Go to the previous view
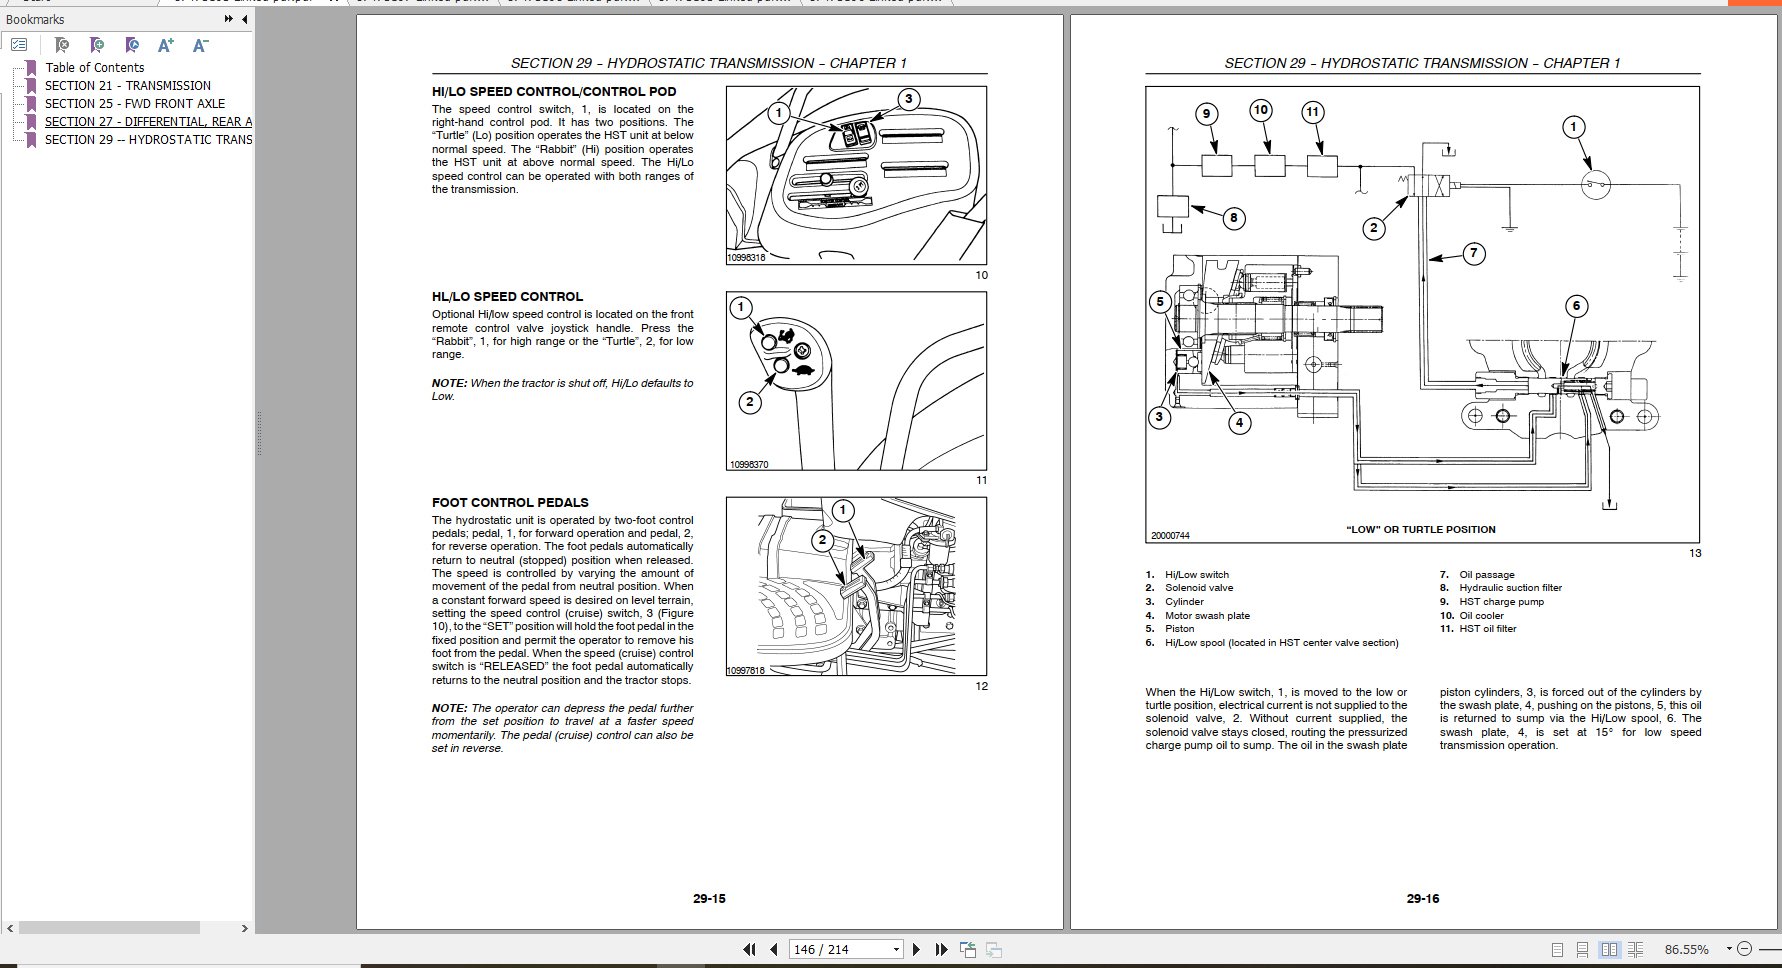This screenshot has width=1782, height=968. [x=968, y=949]
